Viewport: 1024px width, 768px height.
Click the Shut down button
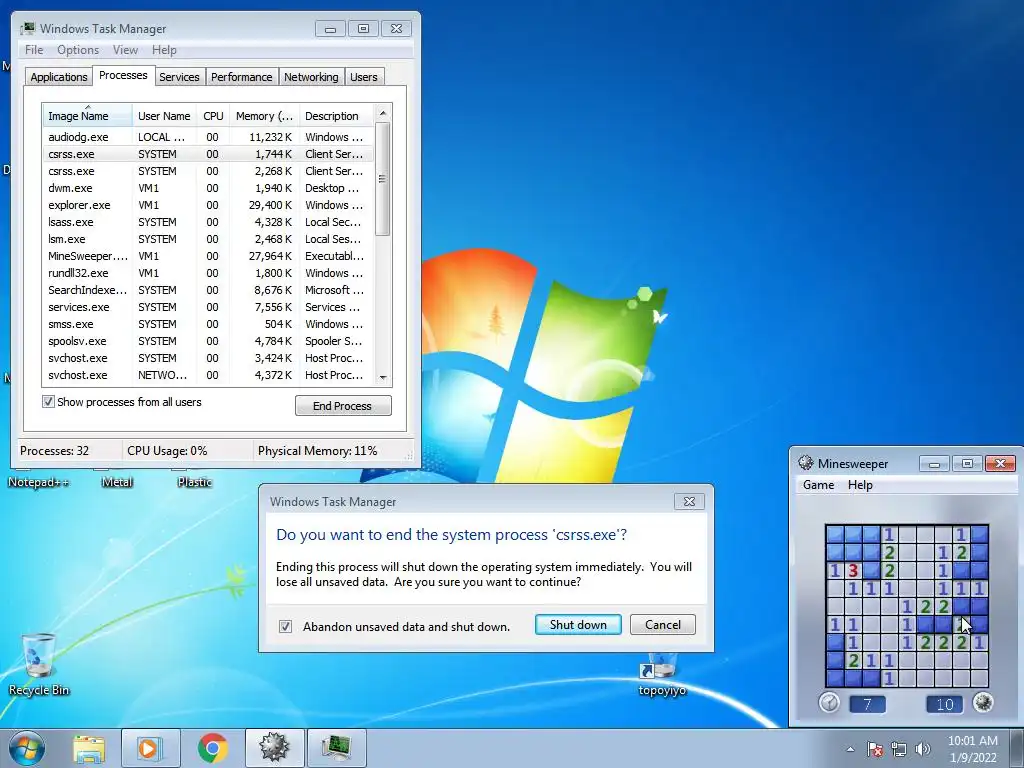[x=578, y=624]
